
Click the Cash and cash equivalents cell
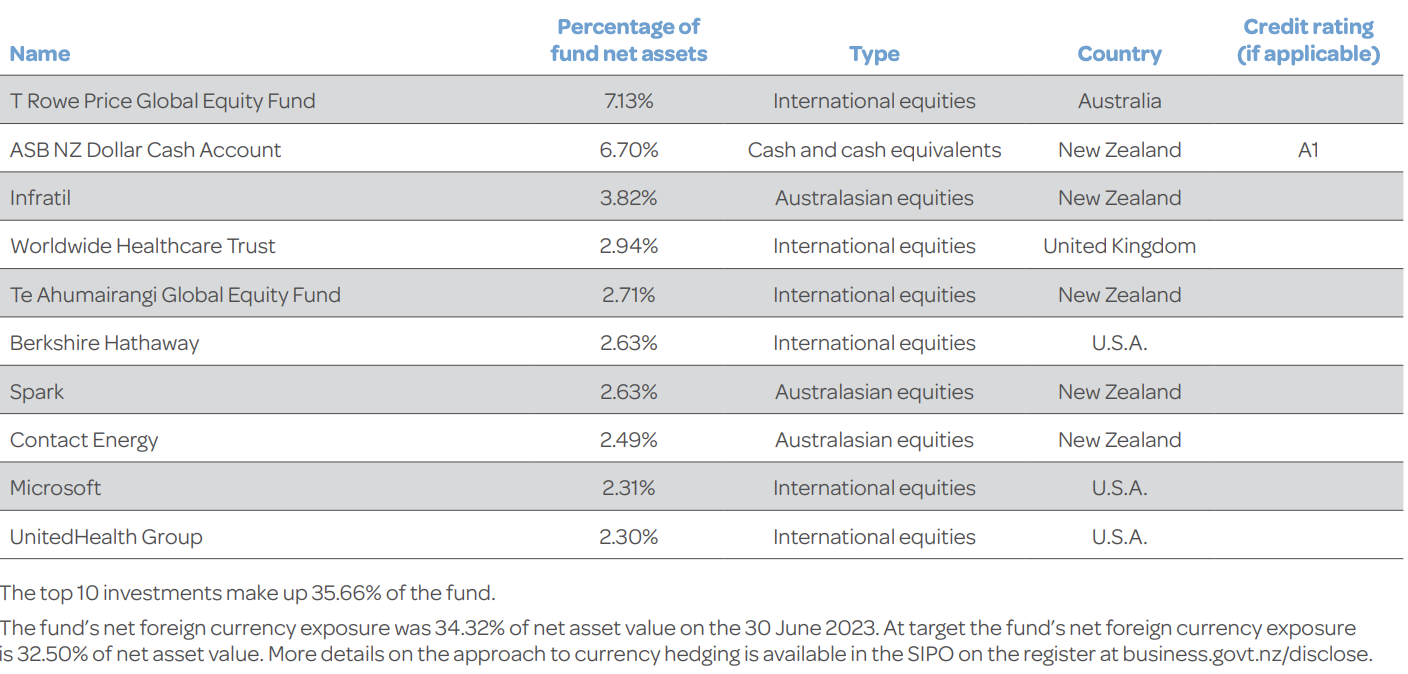[874, 150]
